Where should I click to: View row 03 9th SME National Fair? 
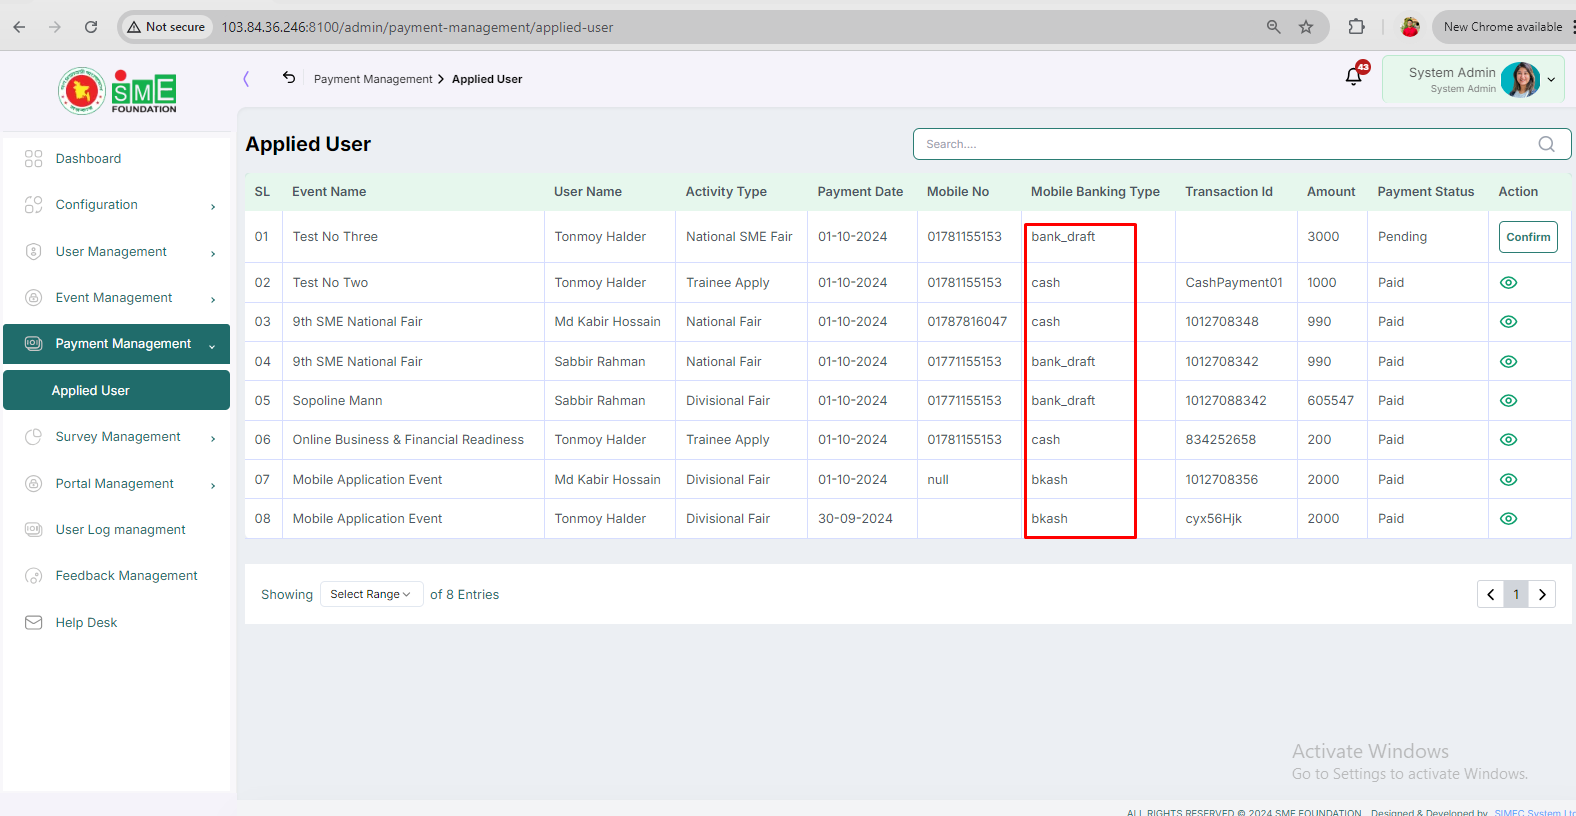click(x=1509, y=322)
